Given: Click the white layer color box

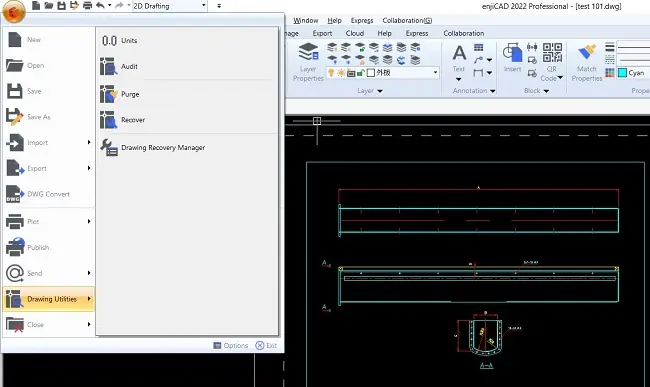Looking at the screenshot, I should (x=371, y=73).
